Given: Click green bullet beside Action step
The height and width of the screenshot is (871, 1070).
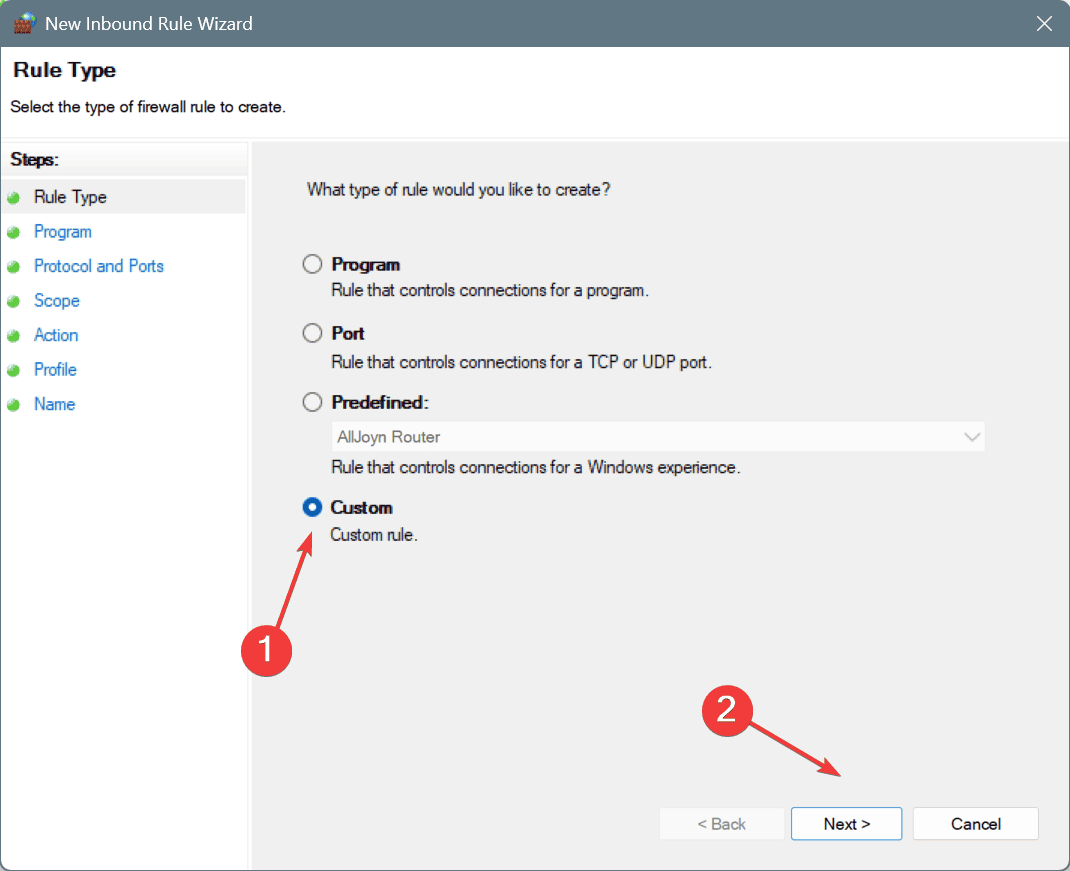Looking at the screenshot, I should pos(14,336).
